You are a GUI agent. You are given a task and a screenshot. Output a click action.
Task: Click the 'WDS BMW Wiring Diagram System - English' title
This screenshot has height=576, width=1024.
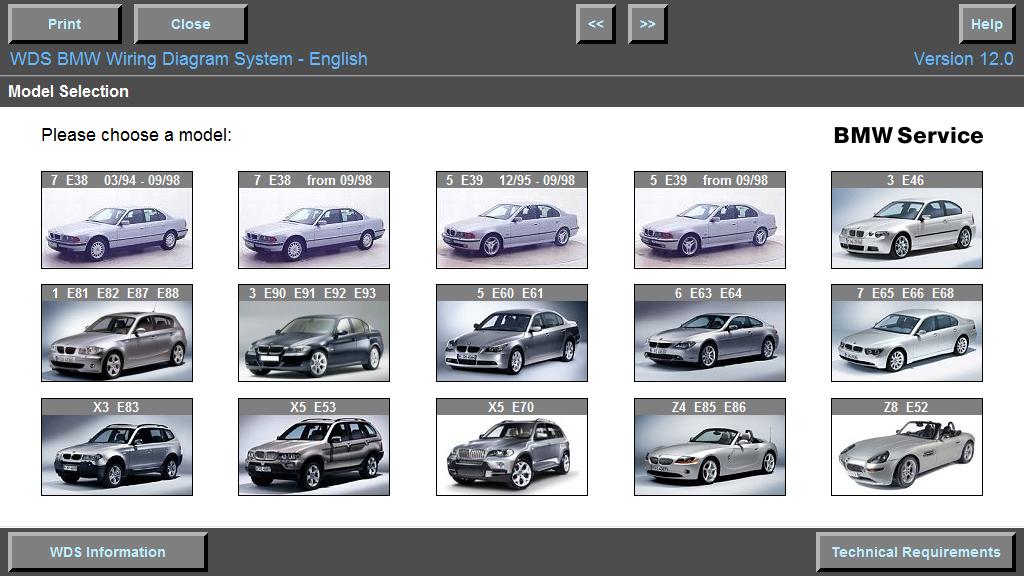(189, 59)
